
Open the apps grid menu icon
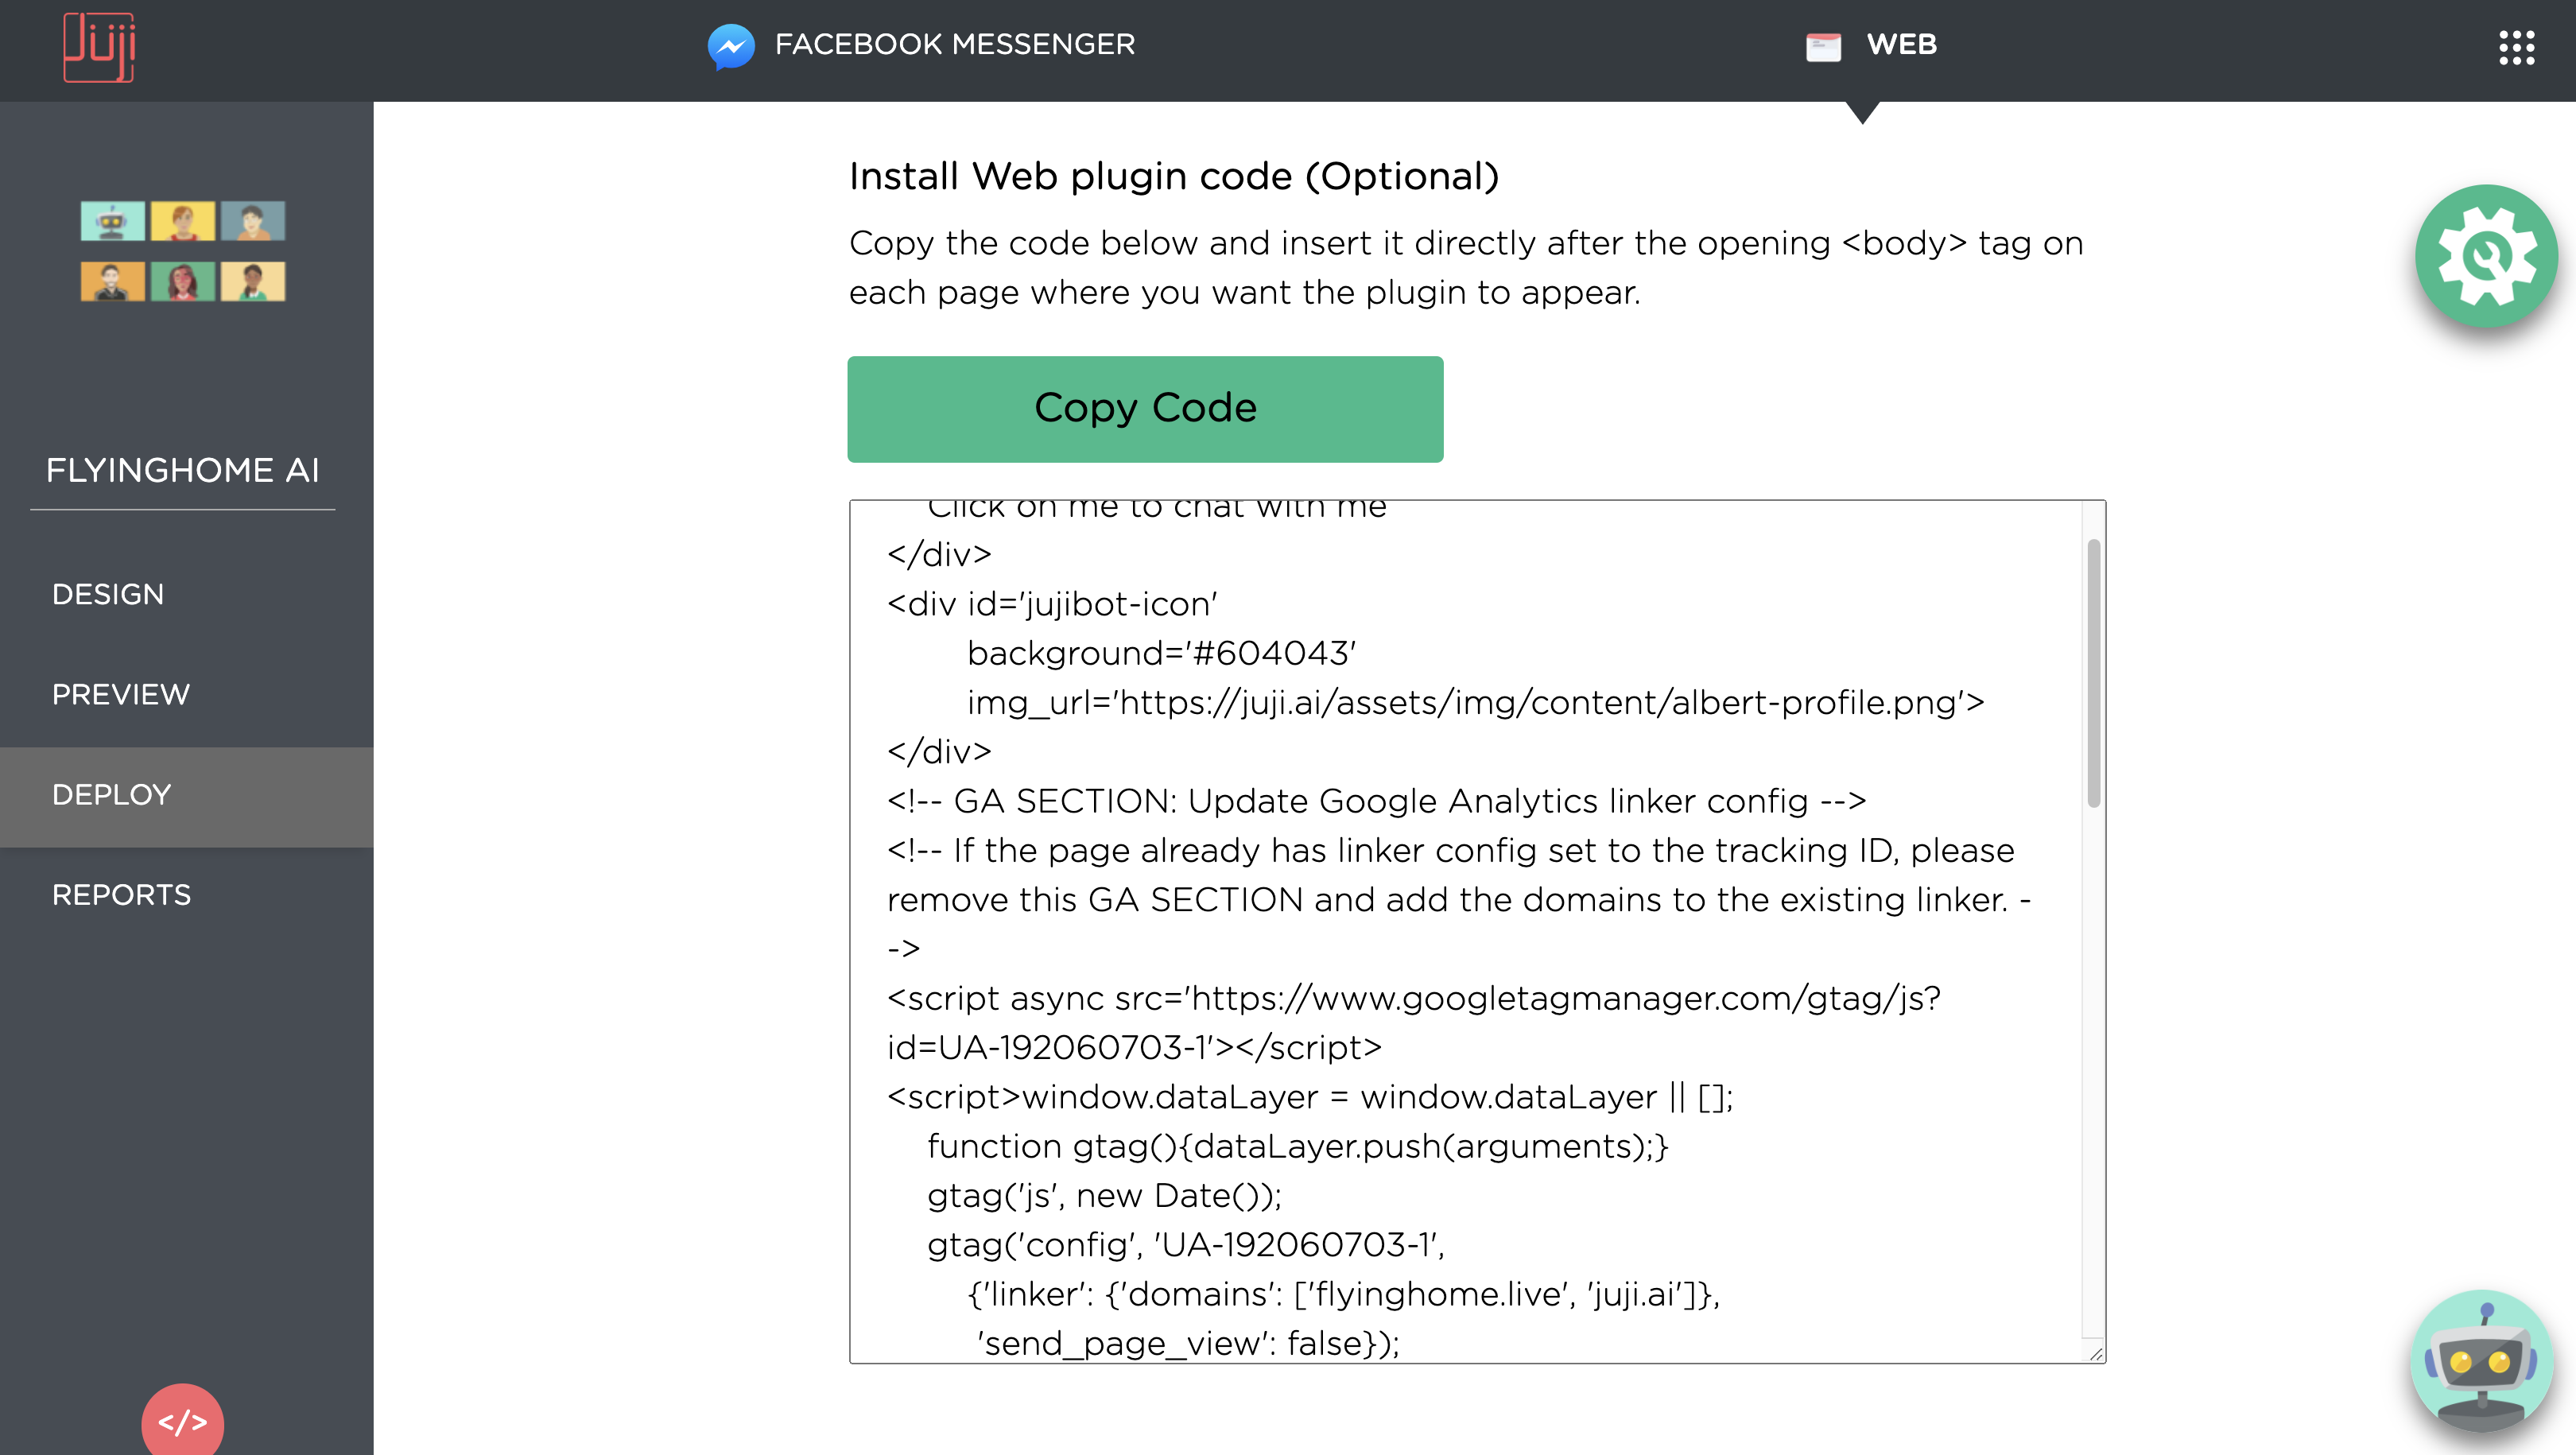pos(2516,47)
